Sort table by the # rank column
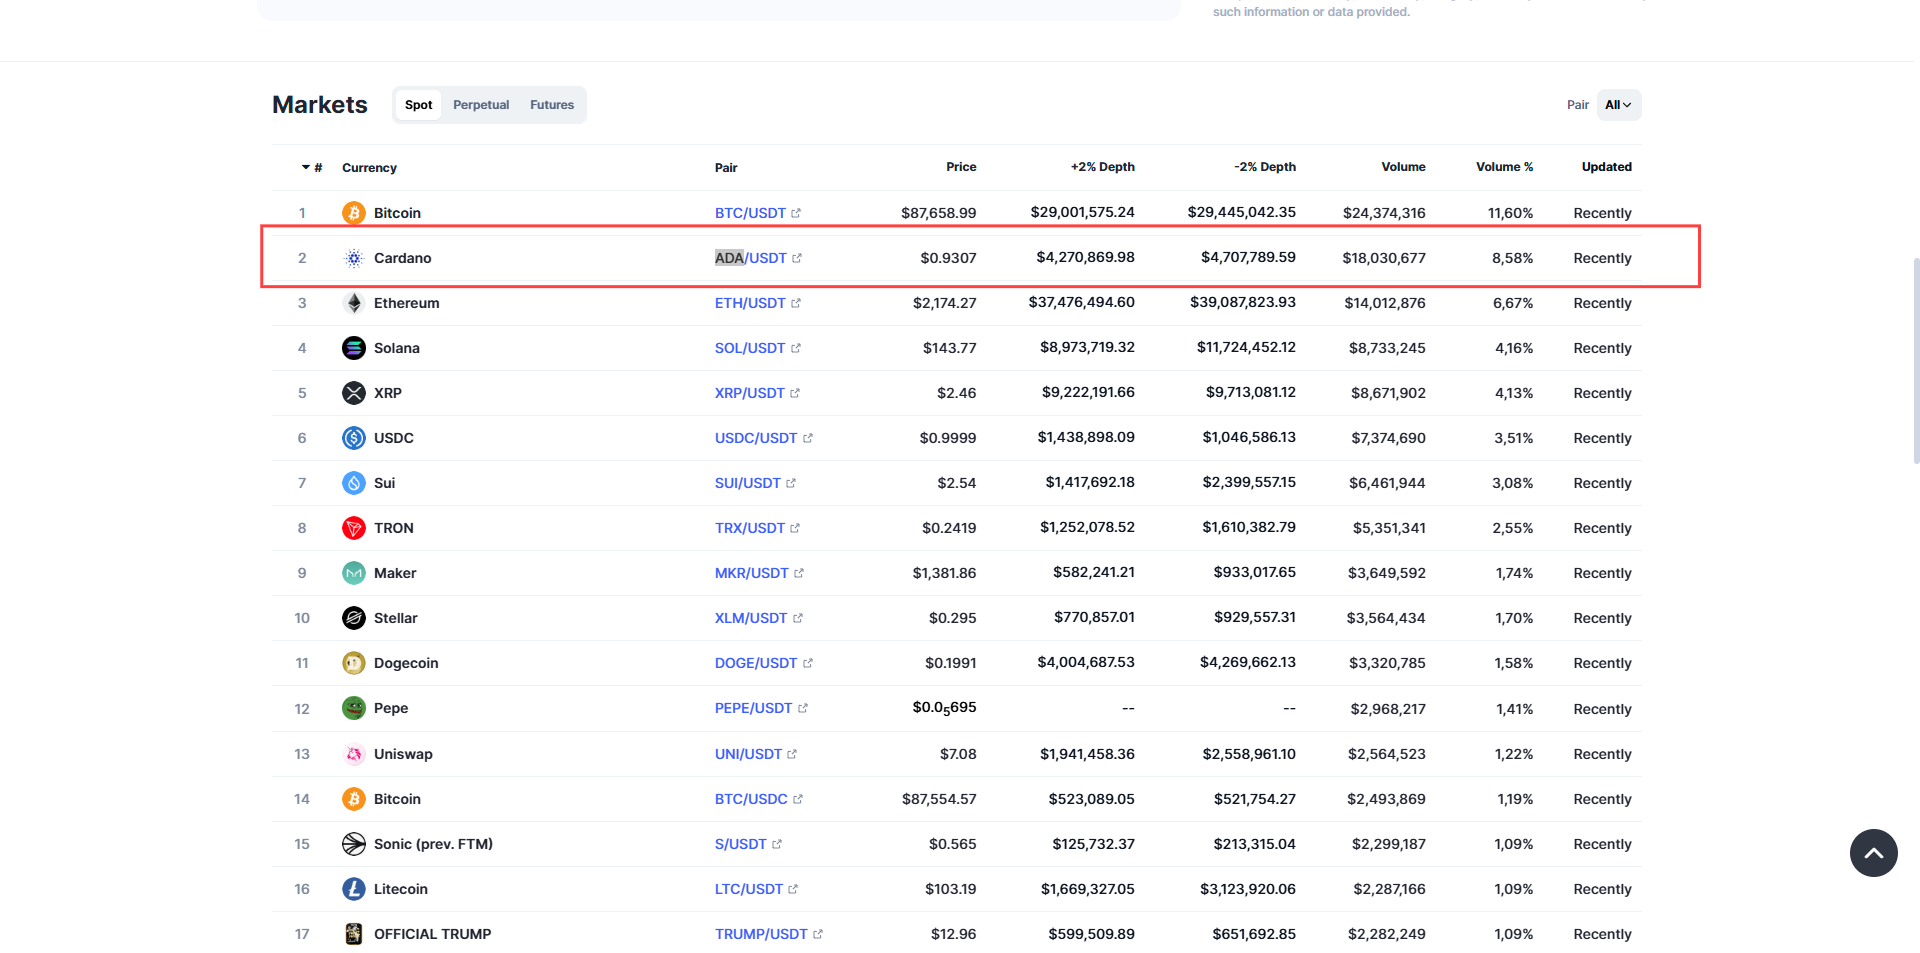 [x=312, y=168]
